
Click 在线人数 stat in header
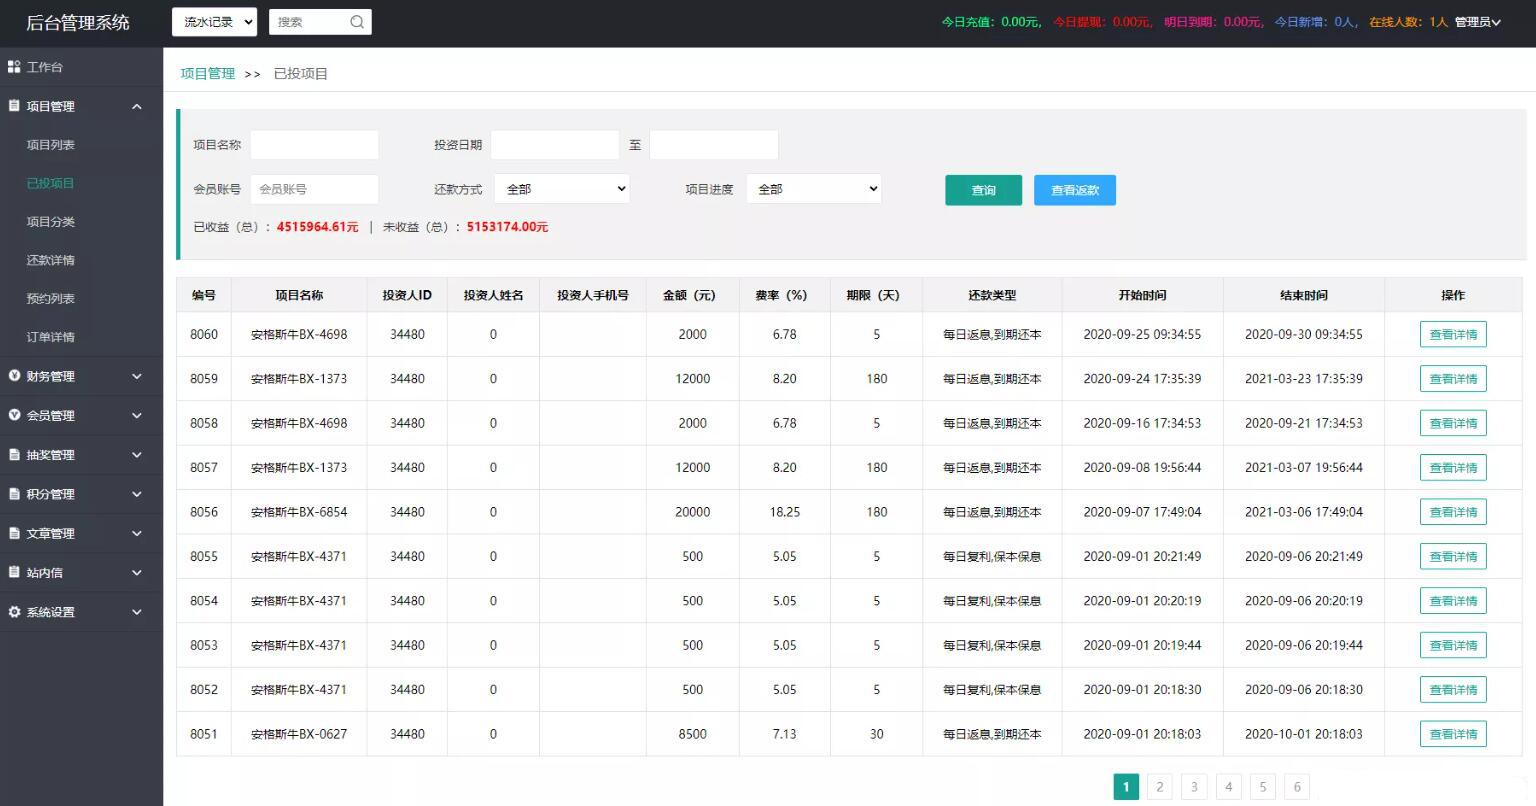tap(1408, 22)
